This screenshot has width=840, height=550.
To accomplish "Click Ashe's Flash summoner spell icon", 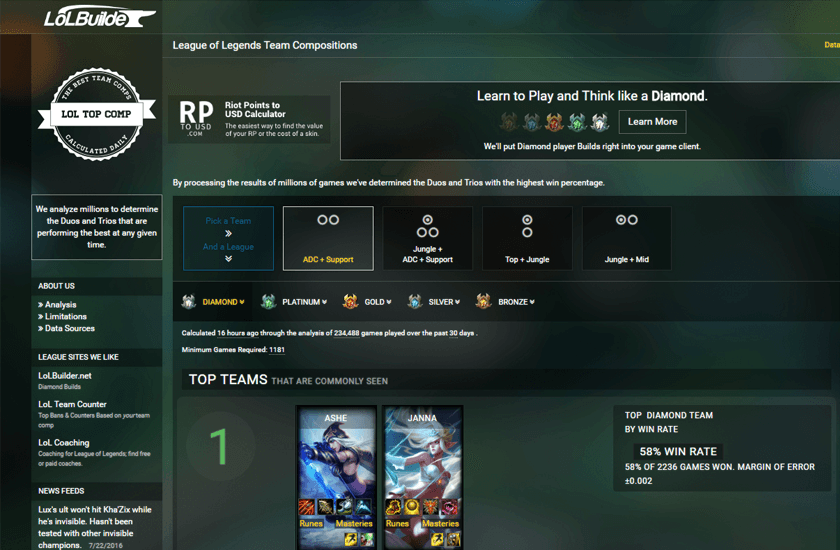I will 351,540.
